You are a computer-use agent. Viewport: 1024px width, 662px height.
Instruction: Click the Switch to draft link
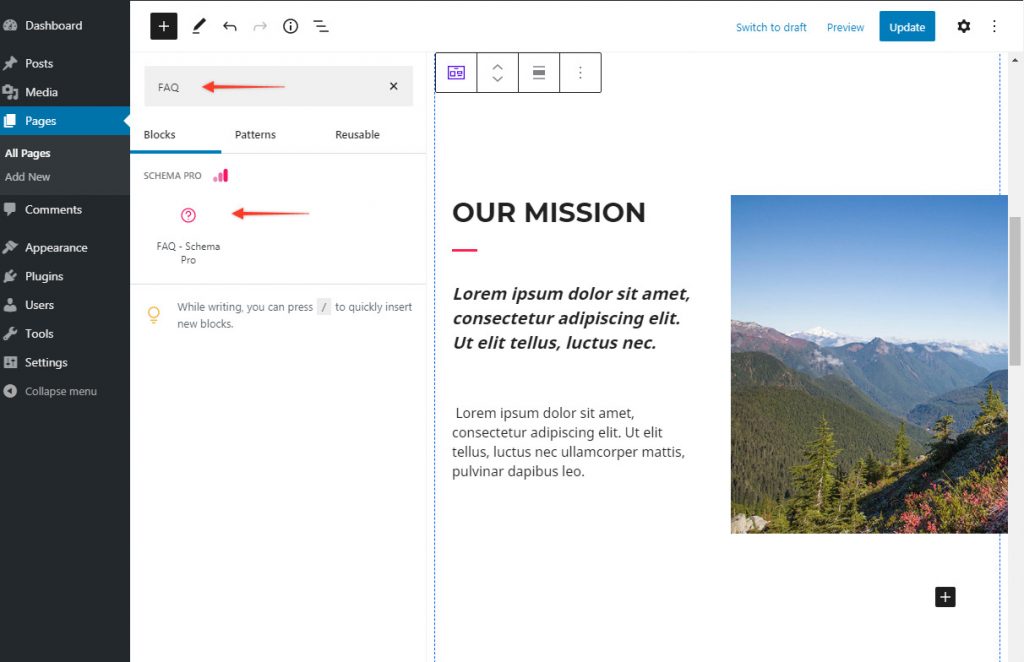coord(771,27)
